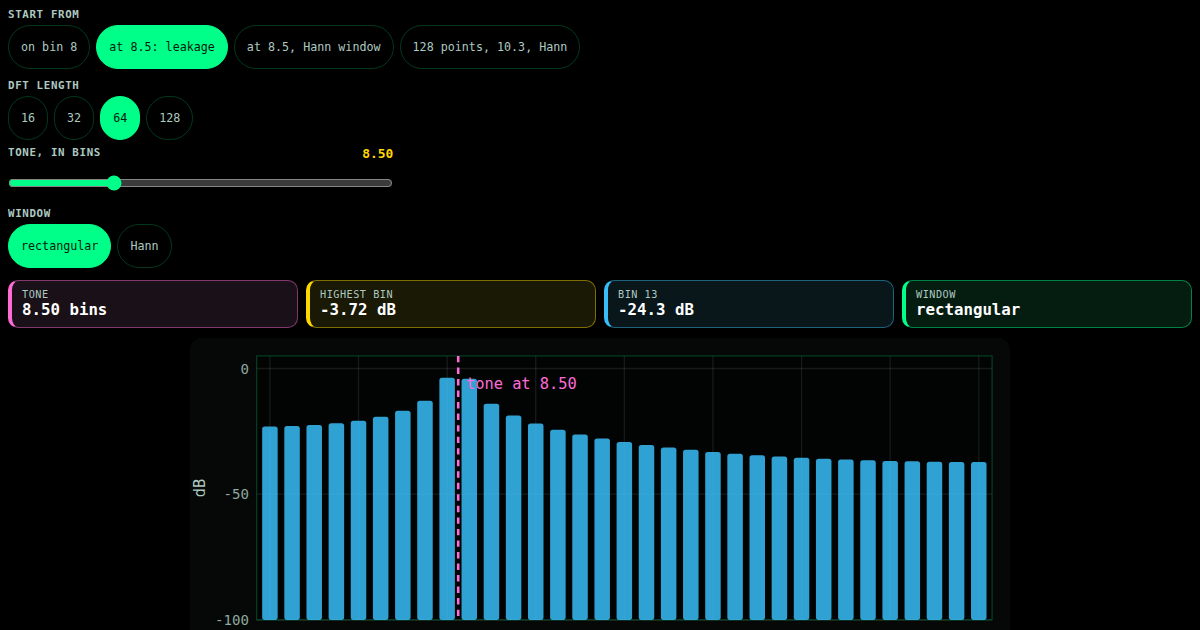Click the -50 y-axis tick label

coord(236,494)
